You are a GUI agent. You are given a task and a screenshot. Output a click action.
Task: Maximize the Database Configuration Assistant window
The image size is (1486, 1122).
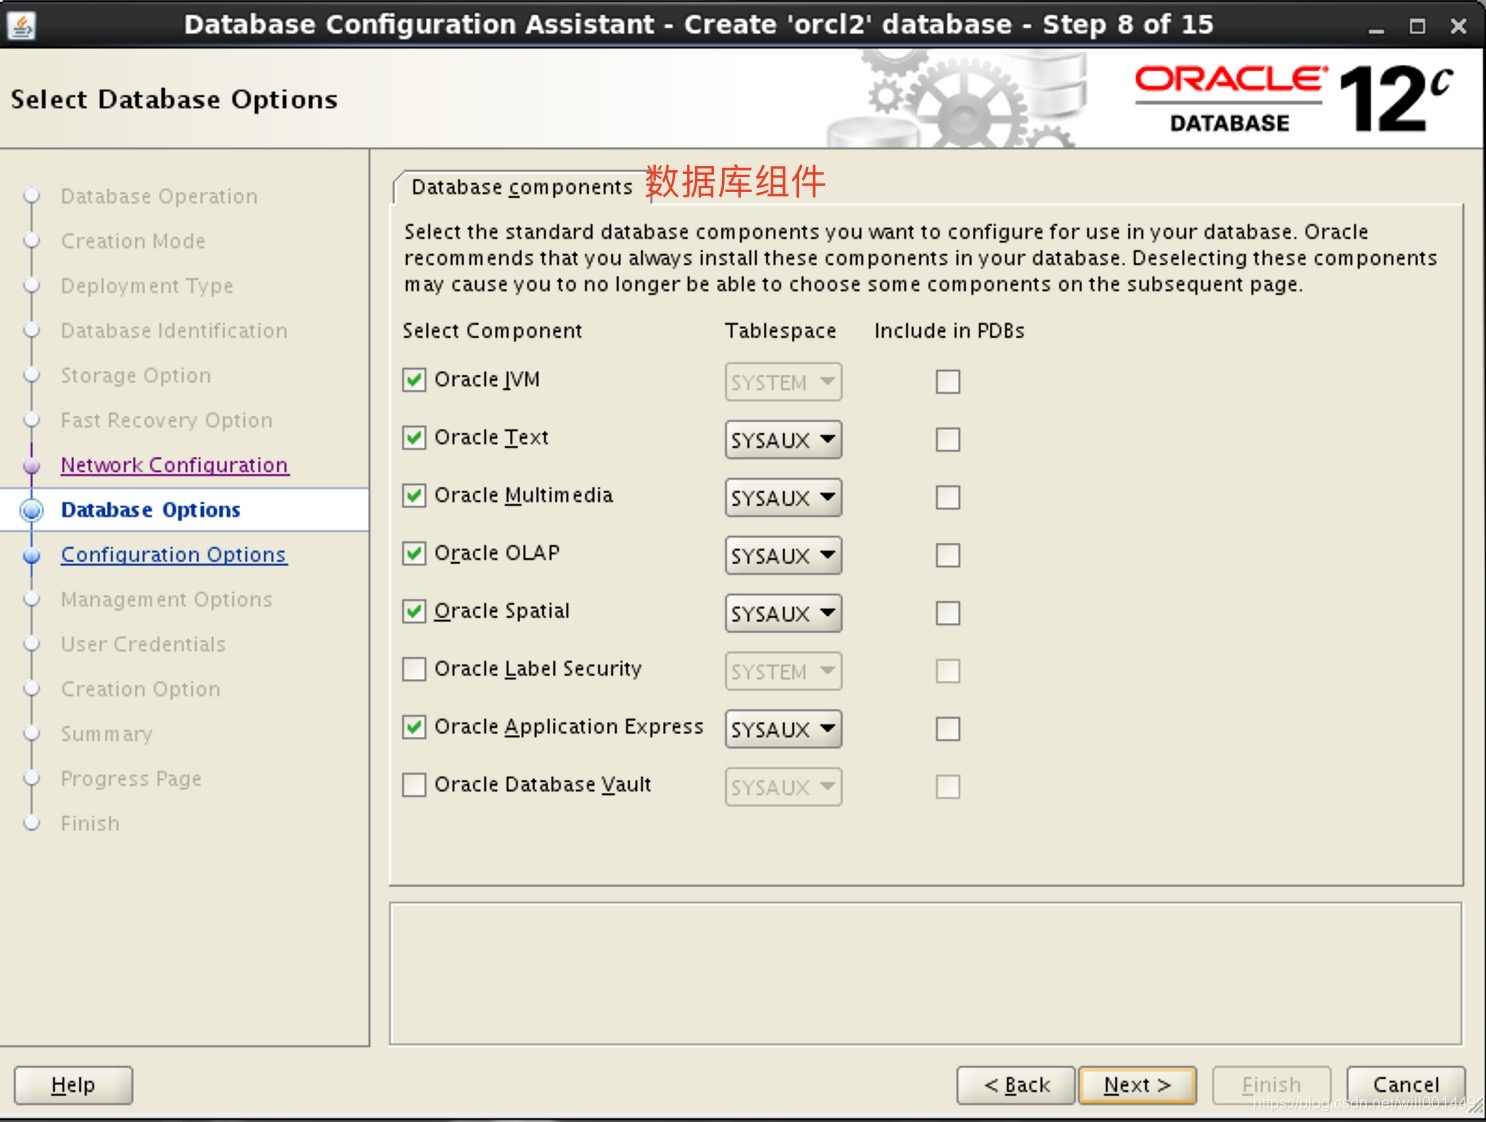1417,26
